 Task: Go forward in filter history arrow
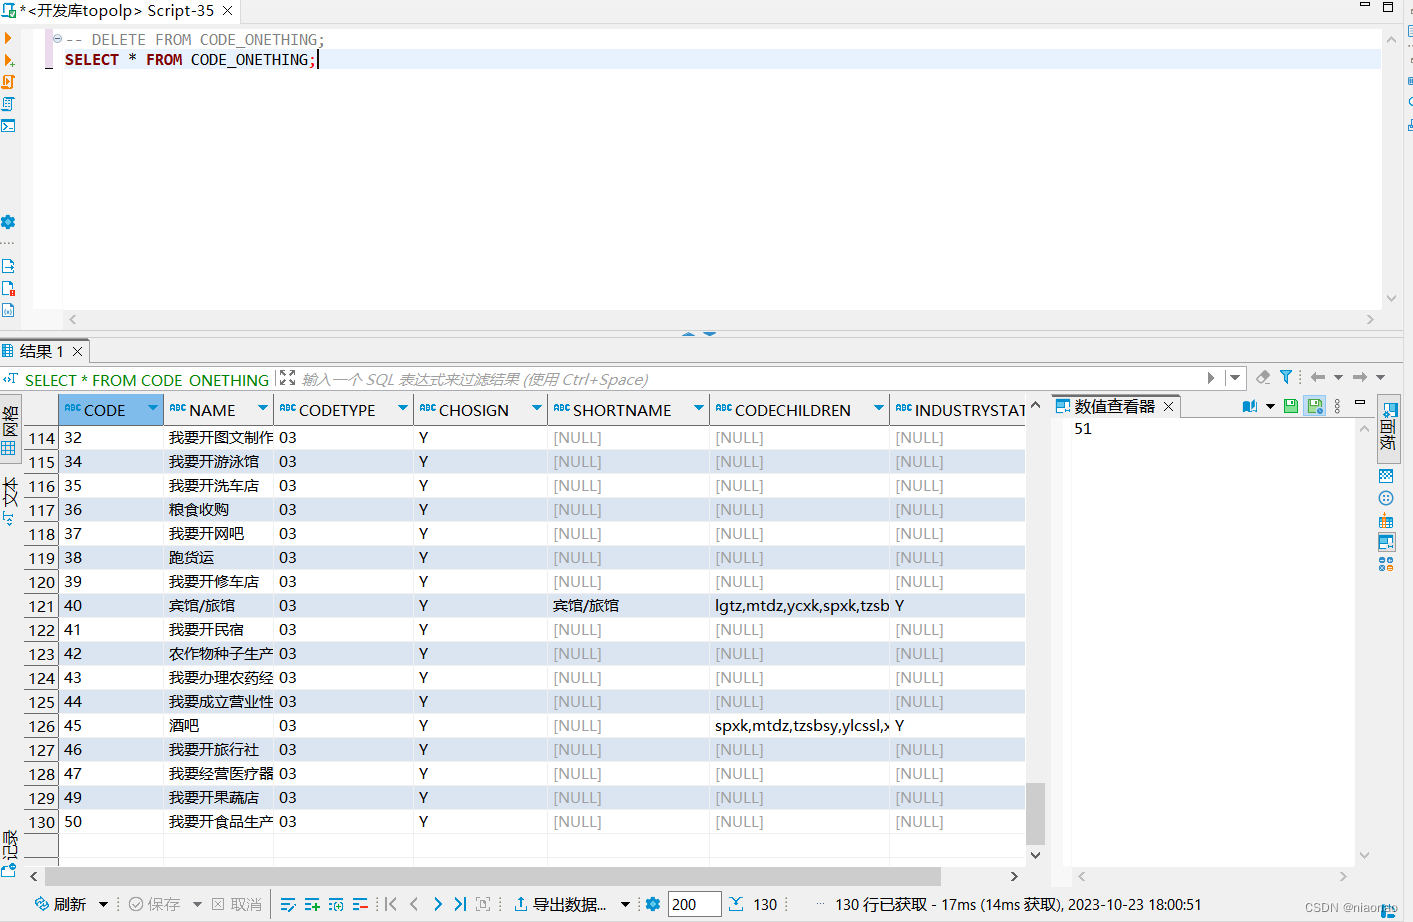(x=1359, y=377)
